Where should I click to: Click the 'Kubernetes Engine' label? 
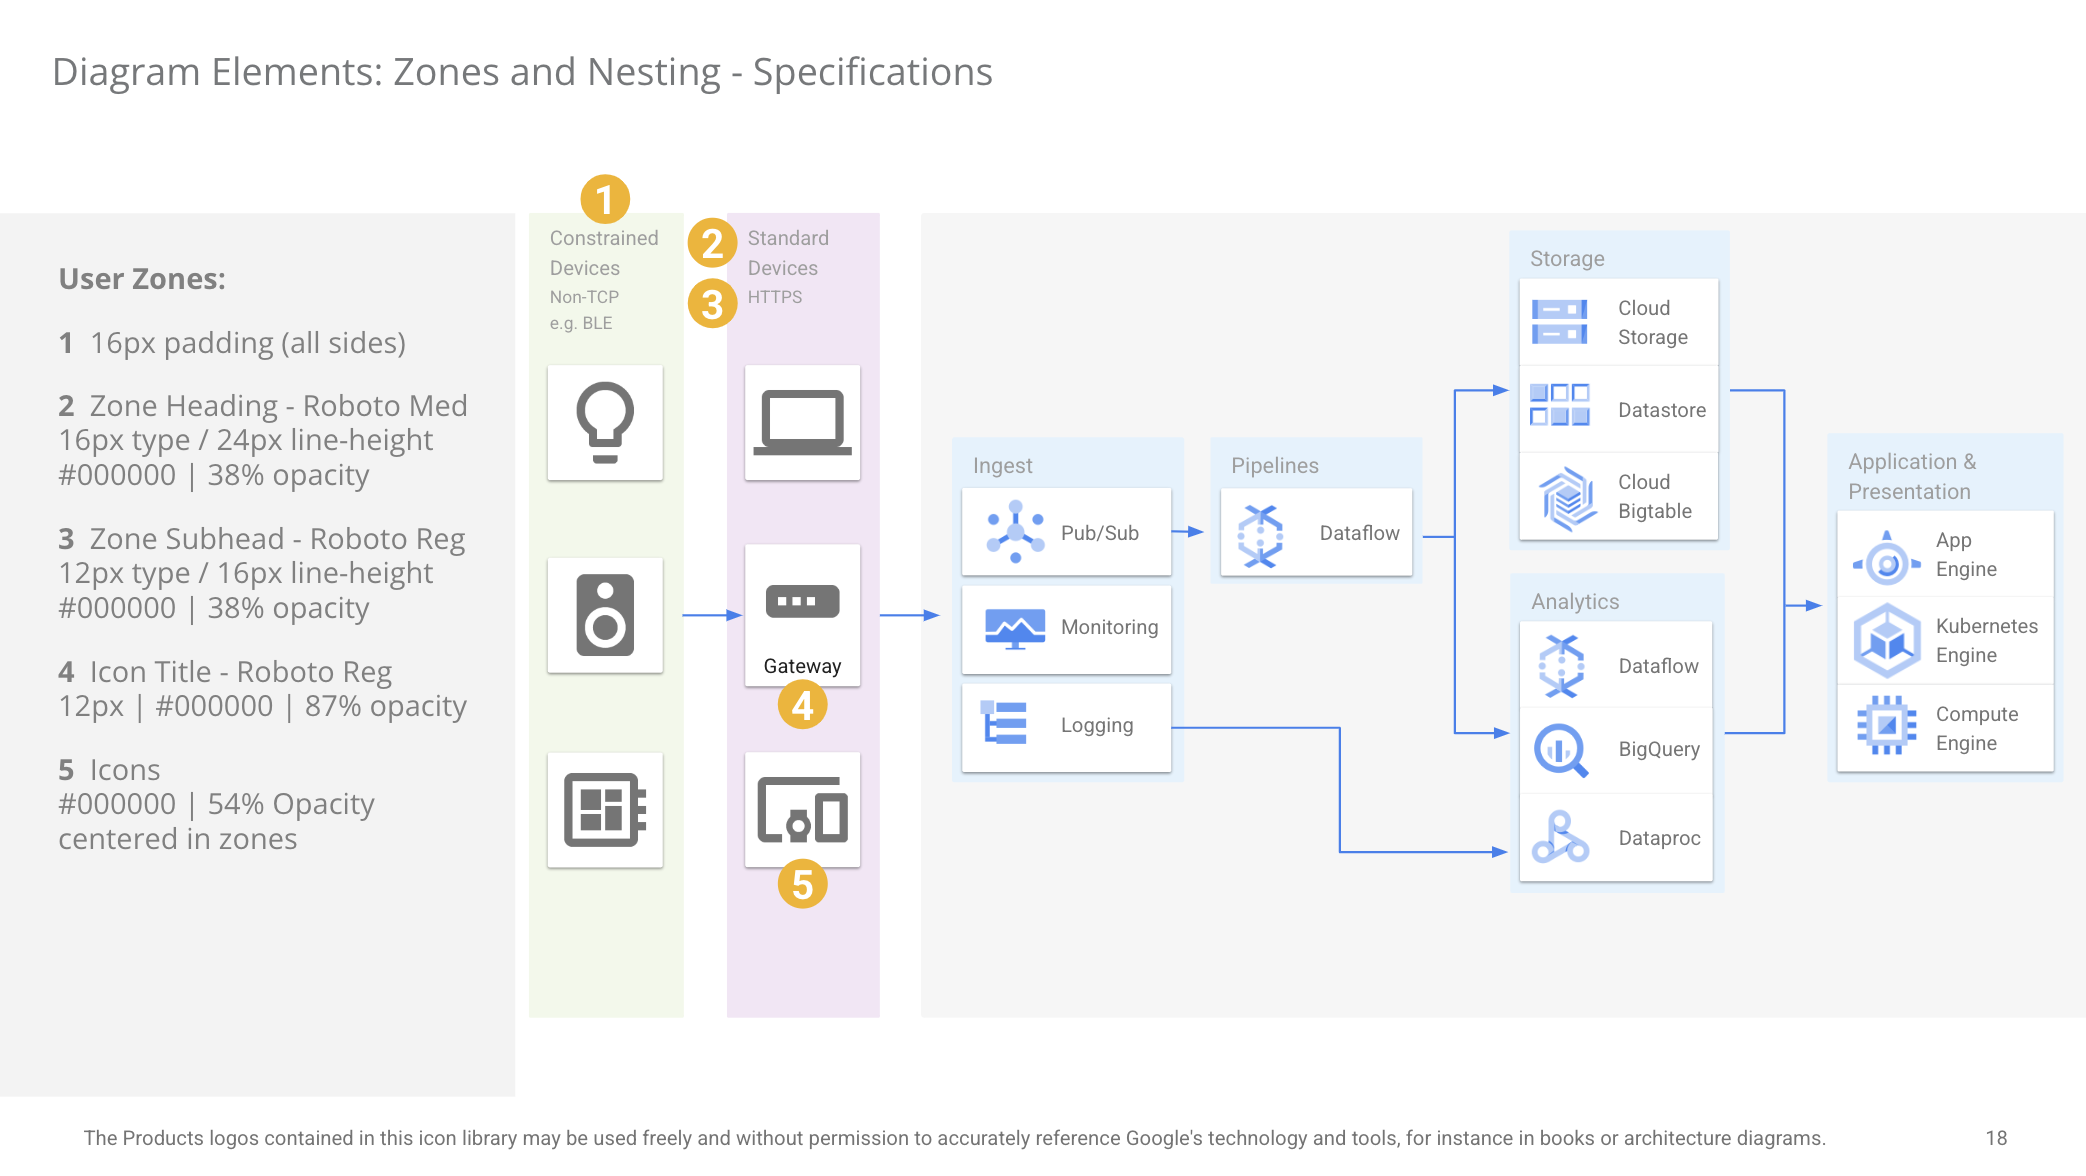[1986, 641]
